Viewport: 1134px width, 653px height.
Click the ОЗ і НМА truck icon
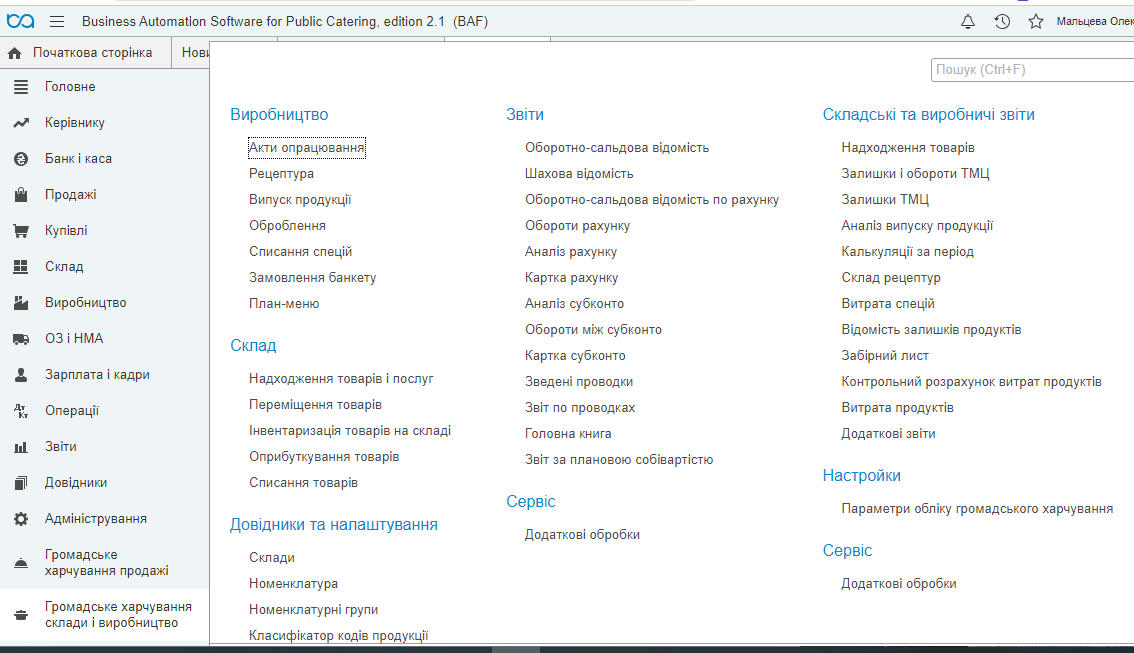click(21, 339)
